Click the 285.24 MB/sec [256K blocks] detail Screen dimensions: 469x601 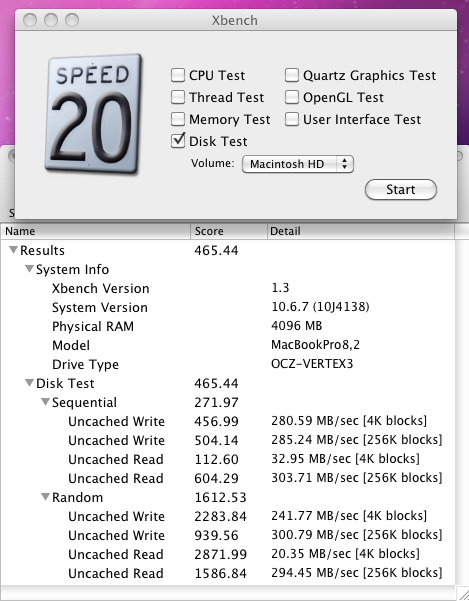click(357, 440)
